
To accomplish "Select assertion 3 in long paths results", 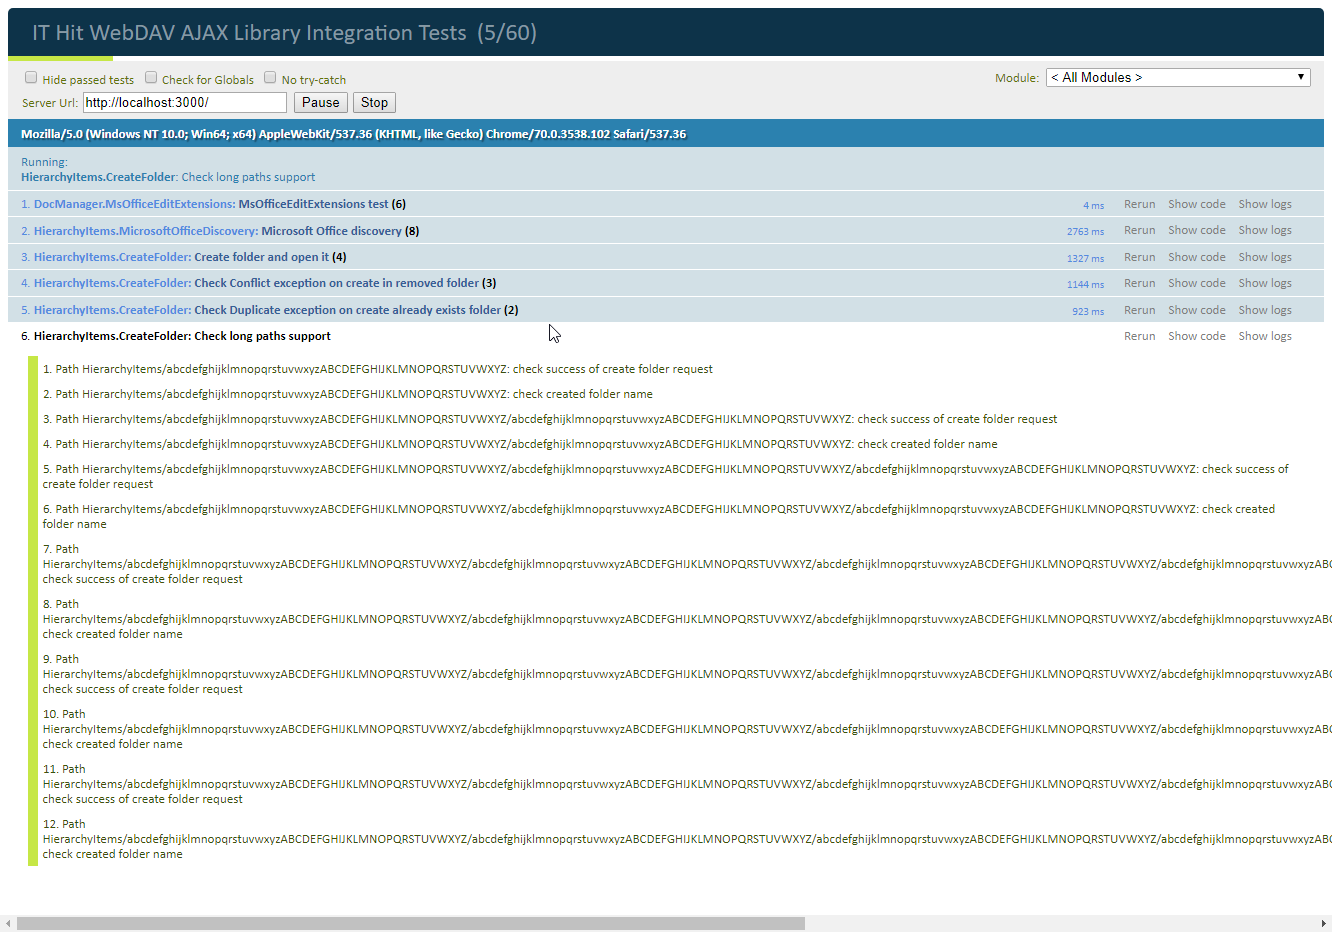I will 550,419.
